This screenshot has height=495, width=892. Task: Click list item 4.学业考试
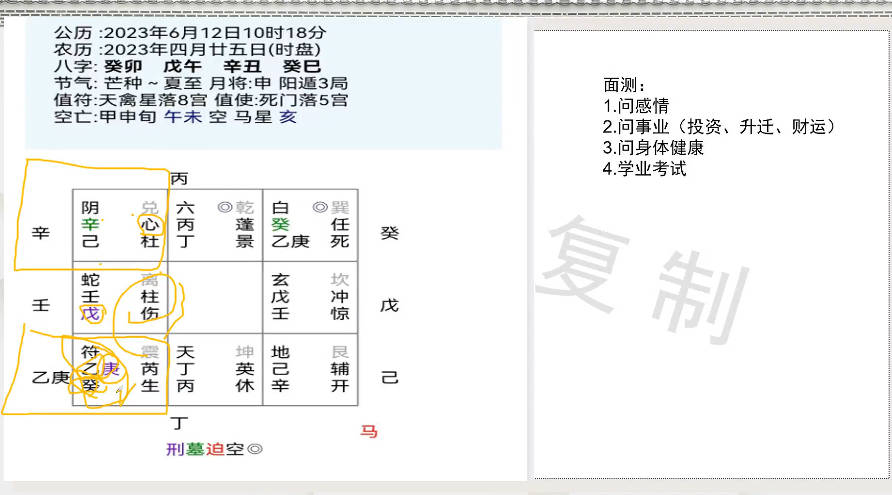[644, 169]
